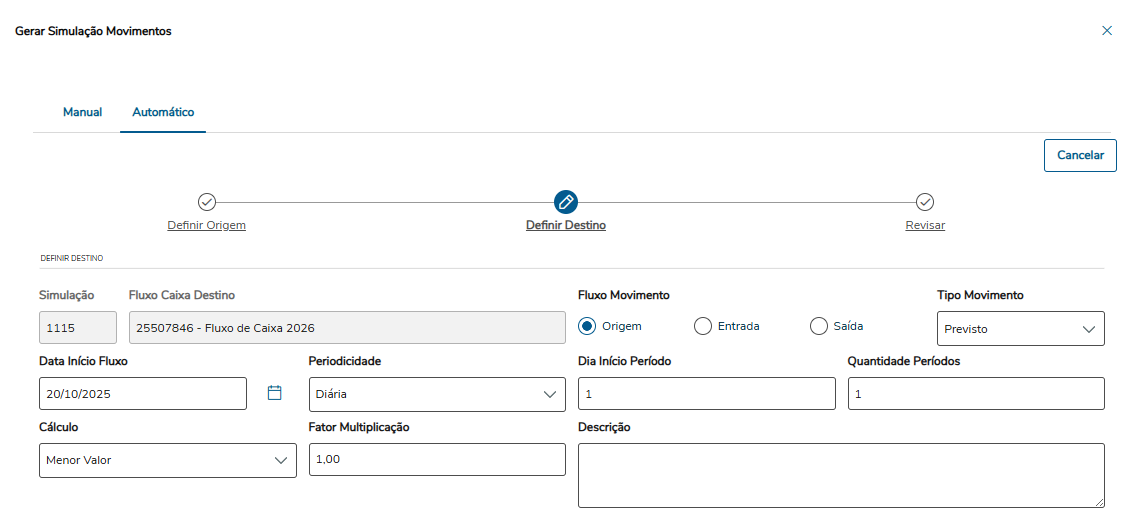Image resolution: width=1145 pixels, height=532 pixels.
Task: Select the Origem radio button
Action: click(x=588, y=326)
